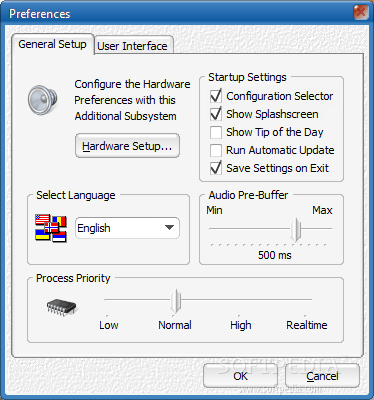Click the Min label of Audio Pre-Buffer
The image size is (374, 400).
click(214, 210)
